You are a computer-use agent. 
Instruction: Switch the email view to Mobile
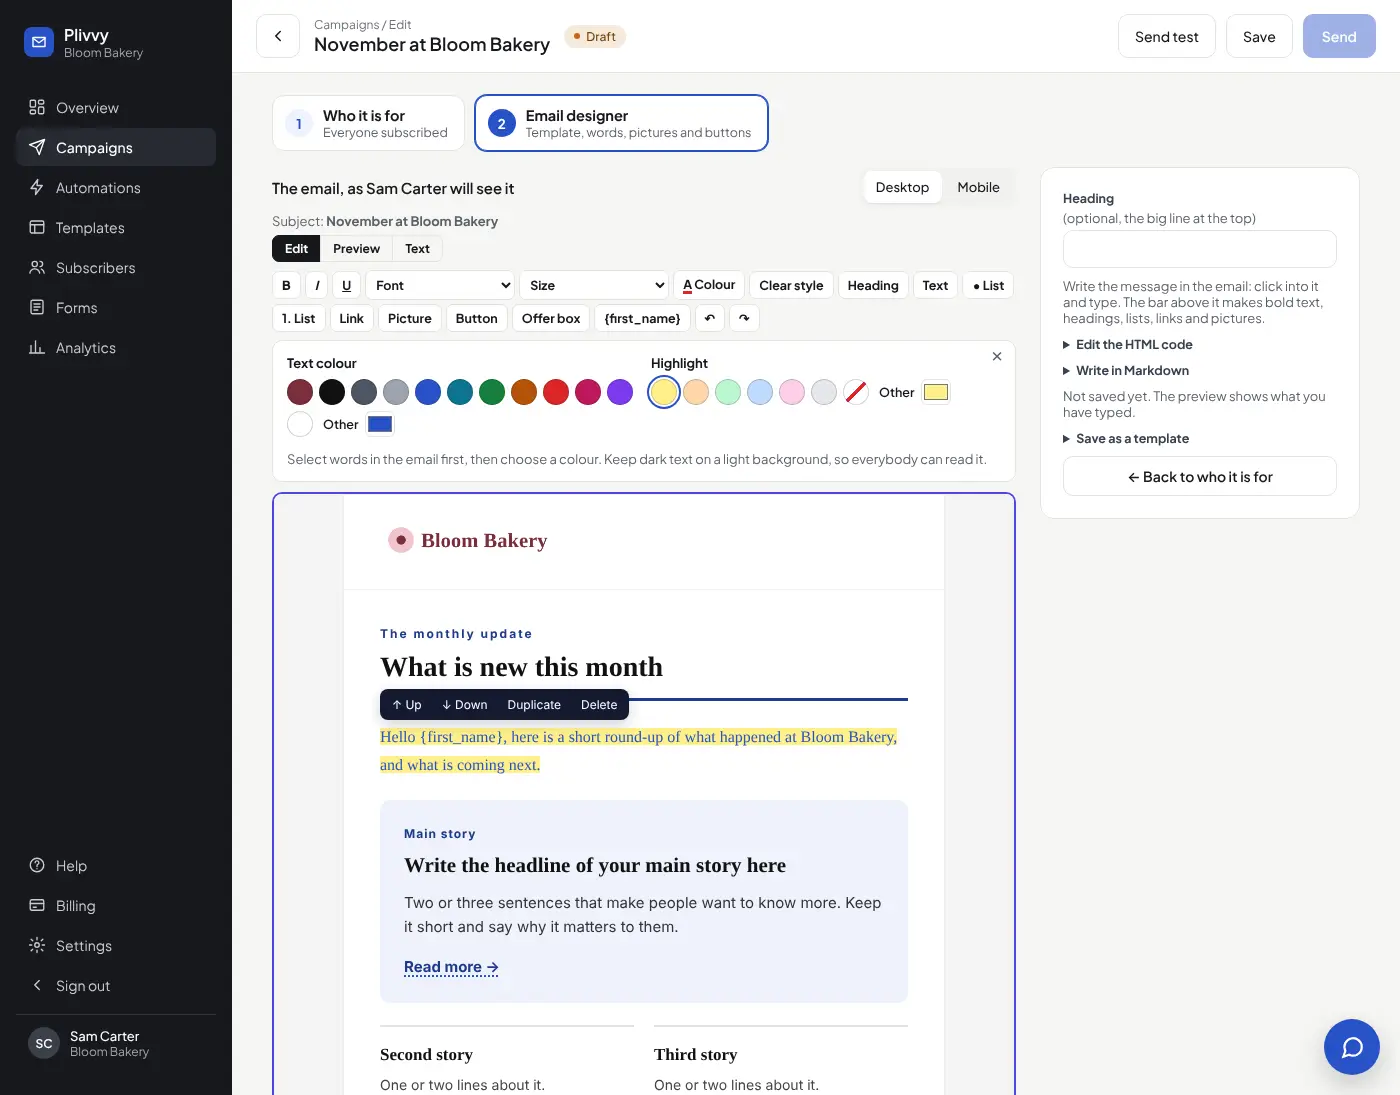[978, 187]
